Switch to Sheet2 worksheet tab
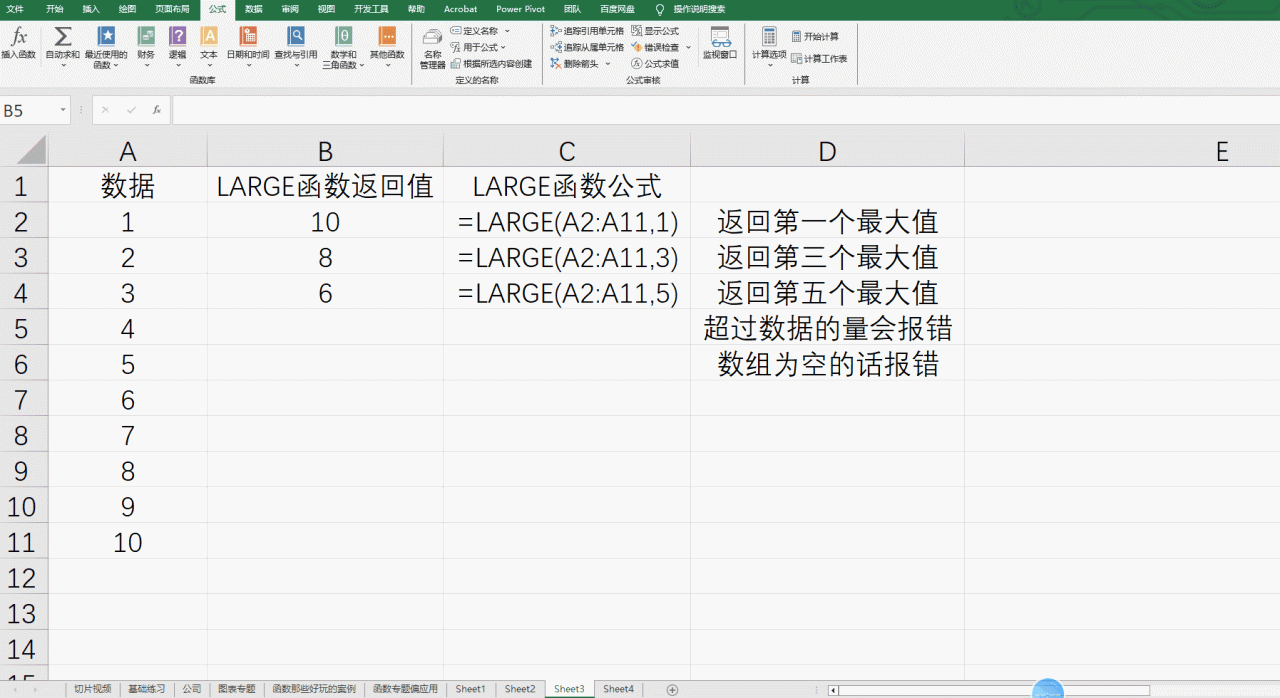 [520, 689]
